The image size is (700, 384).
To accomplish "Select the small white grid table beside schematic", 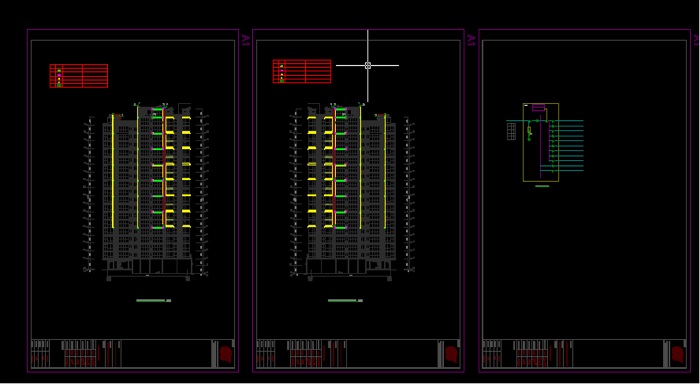I will [x=511, y=131].
